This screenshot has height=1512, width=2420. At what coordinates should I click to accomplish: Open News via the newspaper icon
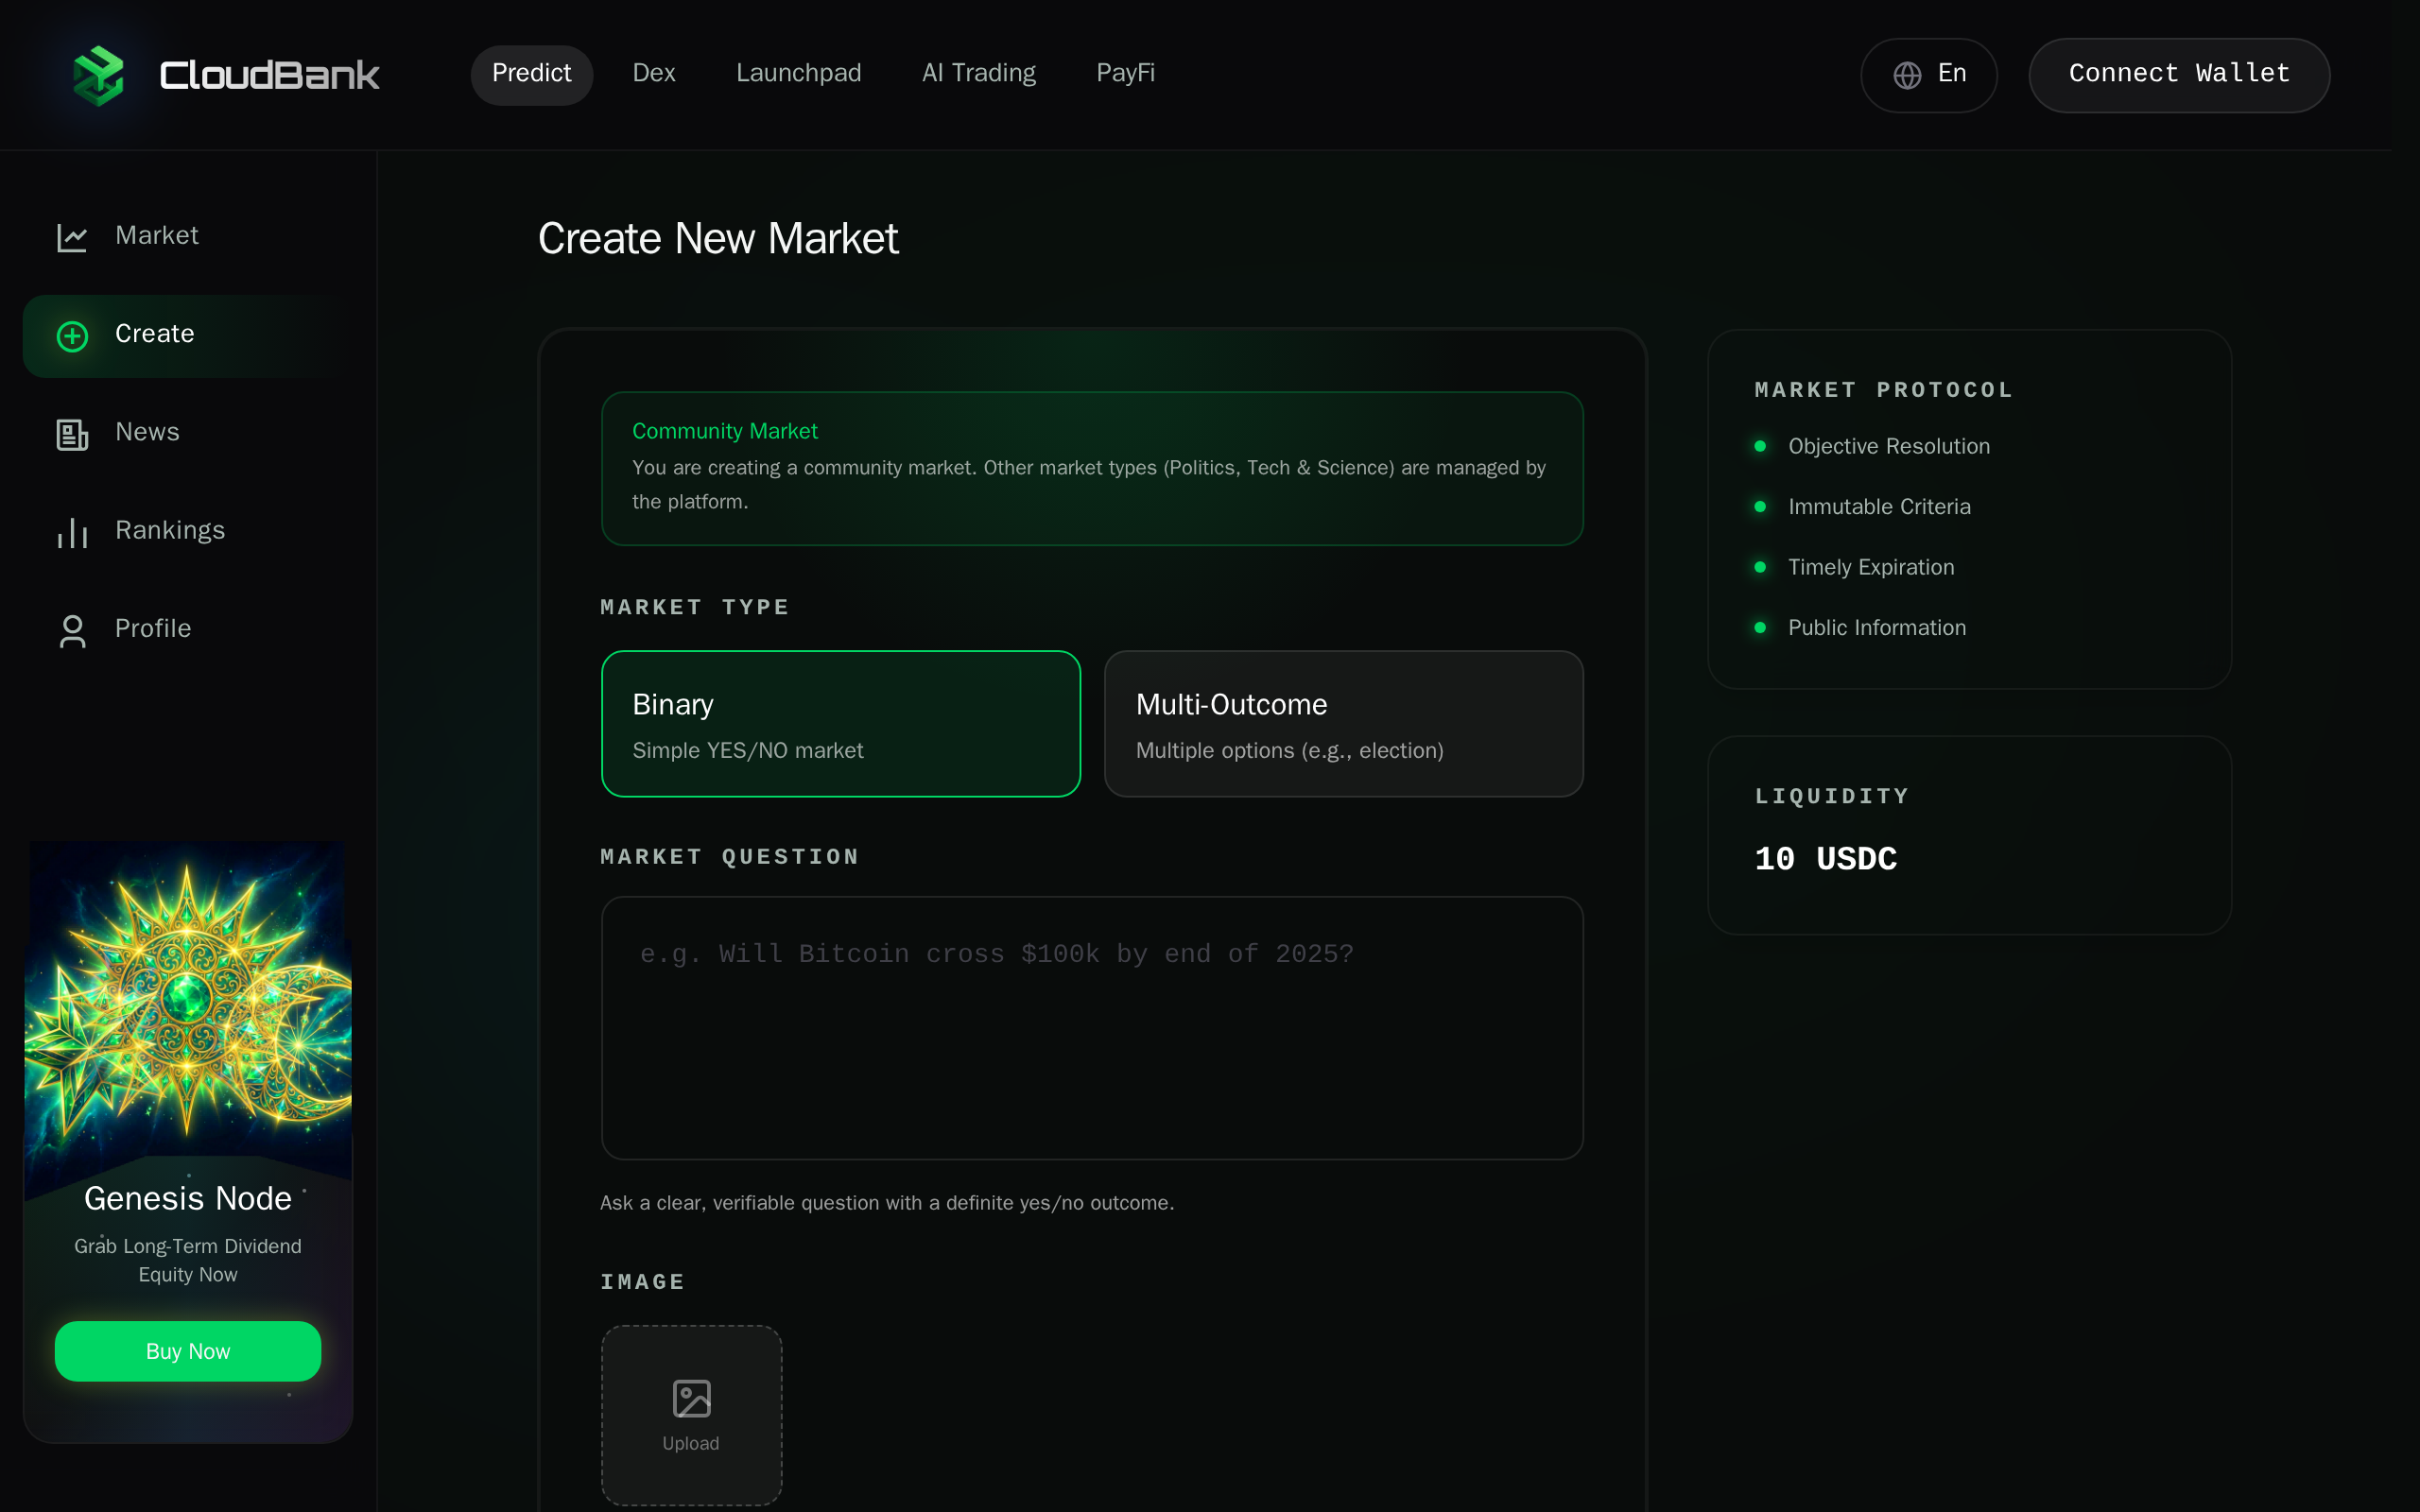click(71, 434)
